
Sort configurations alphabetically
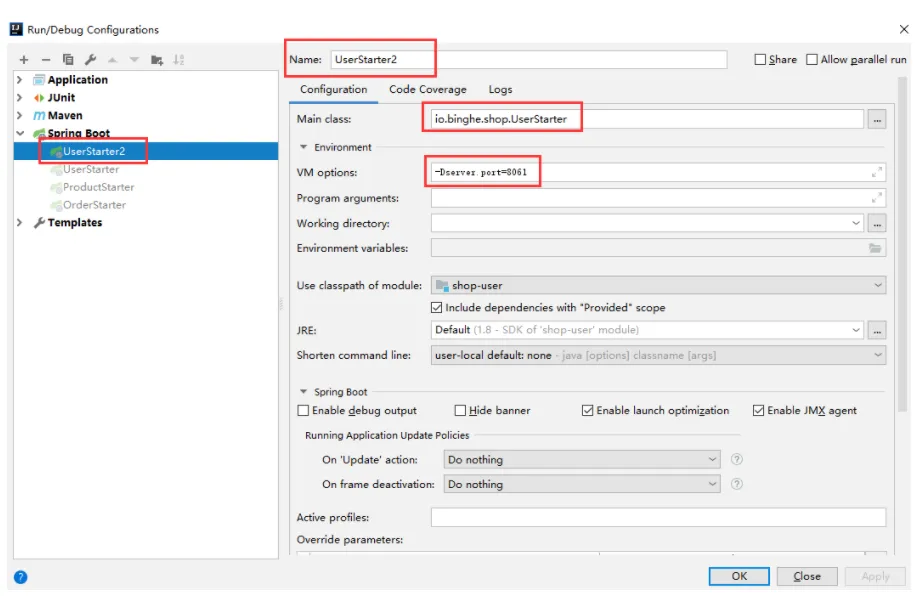point(179,60)
